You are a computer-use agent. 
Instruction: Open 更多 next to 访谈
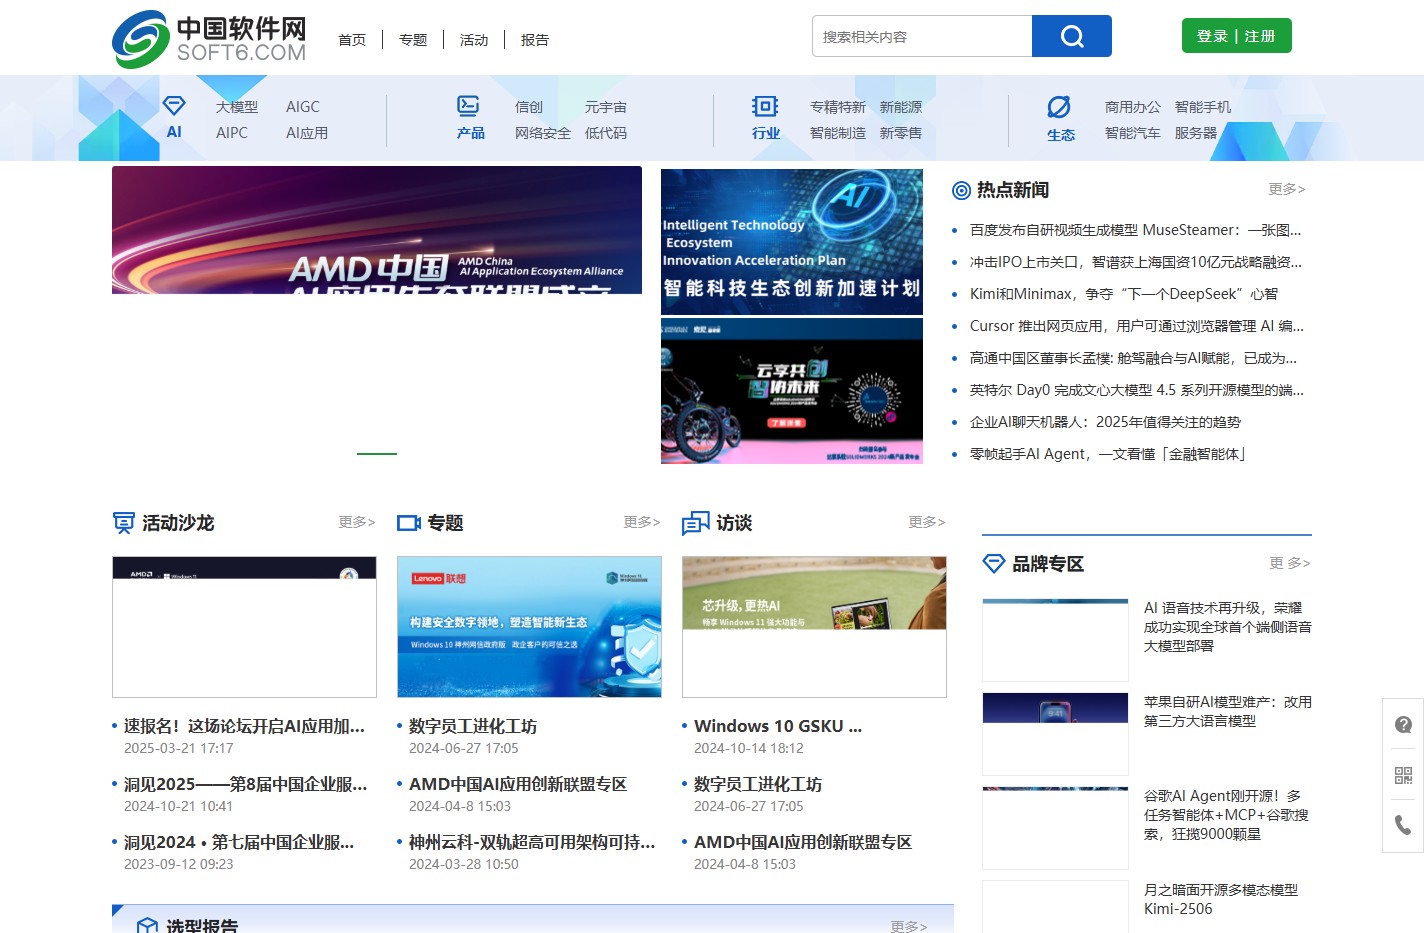coord(927,522)
